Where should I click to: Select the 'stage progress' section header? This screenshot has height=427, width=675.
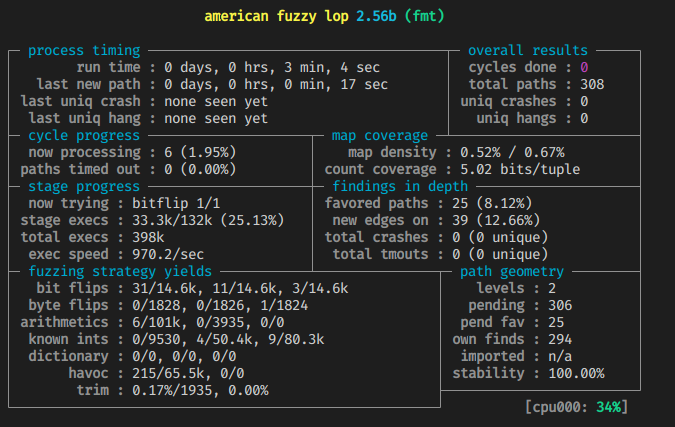point(84,186)
